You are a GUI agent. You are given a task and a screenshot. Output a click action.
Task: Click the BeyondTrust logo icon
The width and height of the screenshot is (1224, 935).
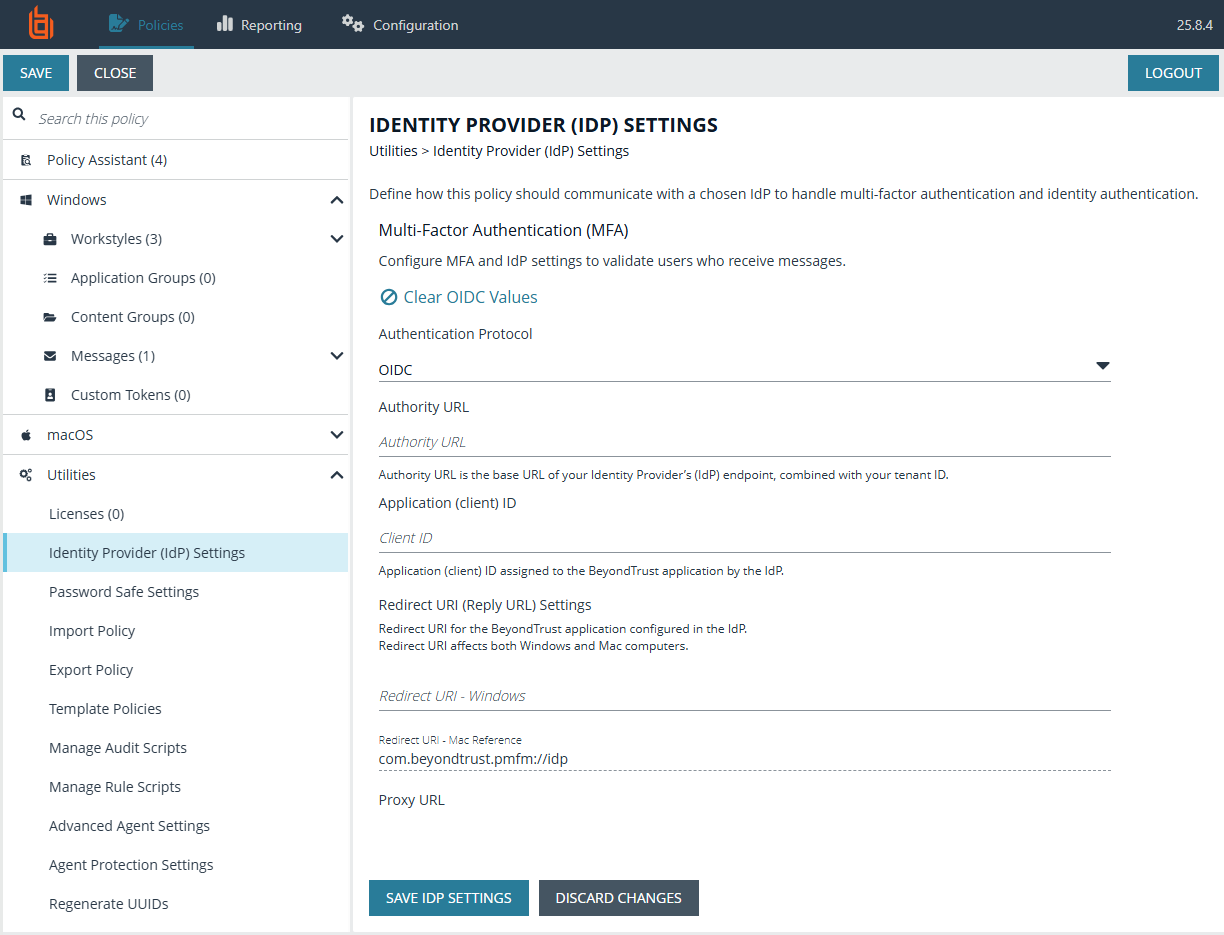coord(40,24)
